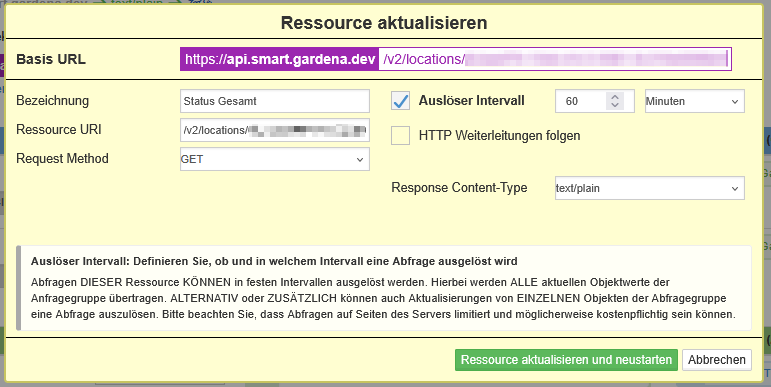Click the https://api.smart.gardena.dev host label

pos(279,59)
